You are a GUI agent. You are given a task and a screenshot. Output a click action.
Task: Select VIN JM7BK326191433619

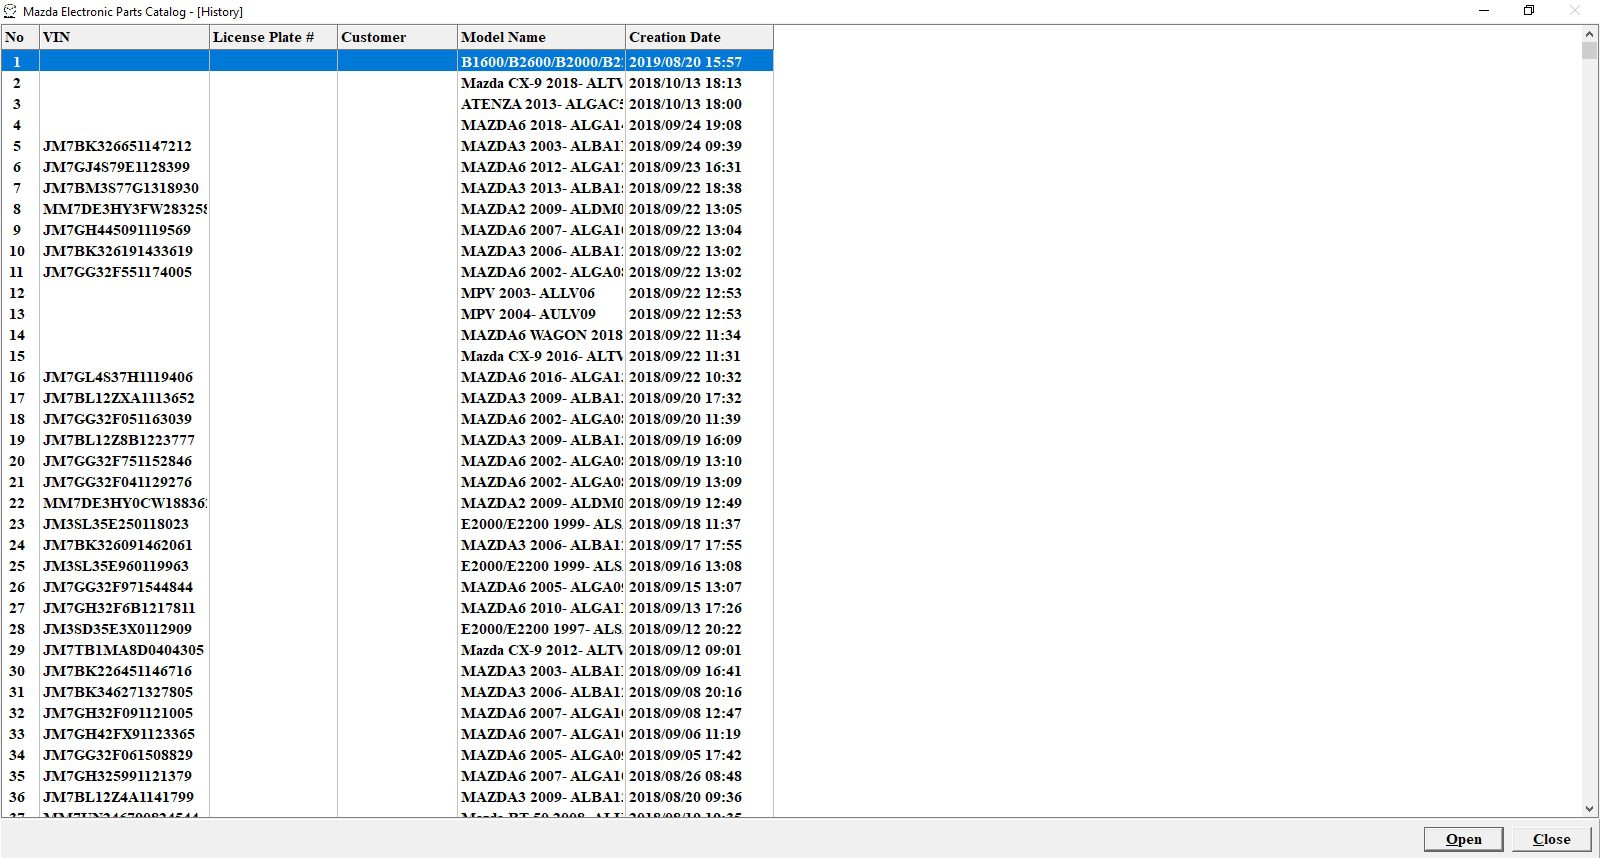(x=118, y=251)
